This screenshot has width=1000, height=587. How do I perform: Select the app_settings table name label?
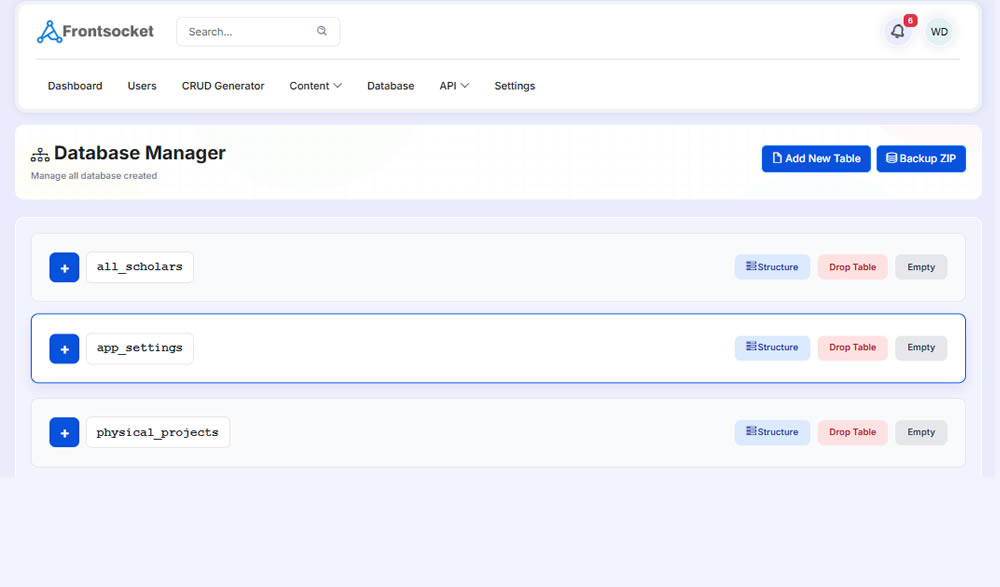tap(140, 348)
